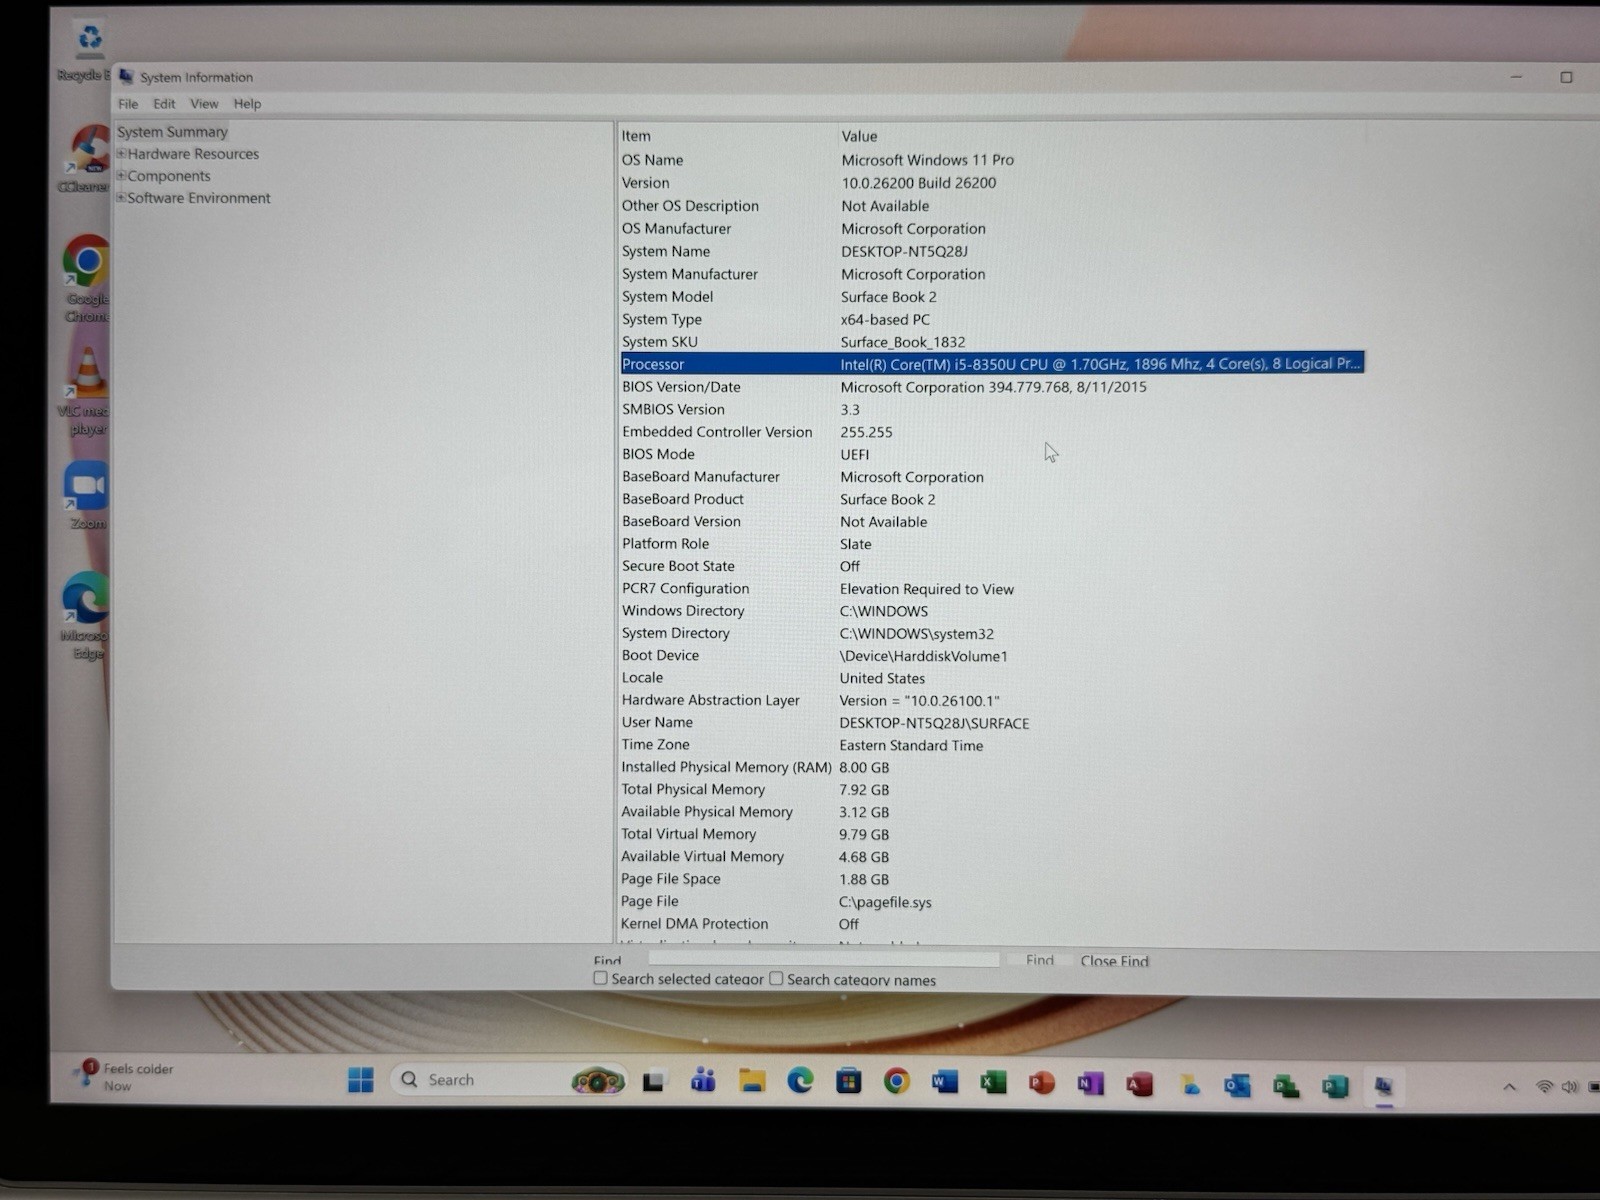1600x1200 pixels.
Task: Select the CCleaner desktop shortcut
Action: (x=88, y=158)
